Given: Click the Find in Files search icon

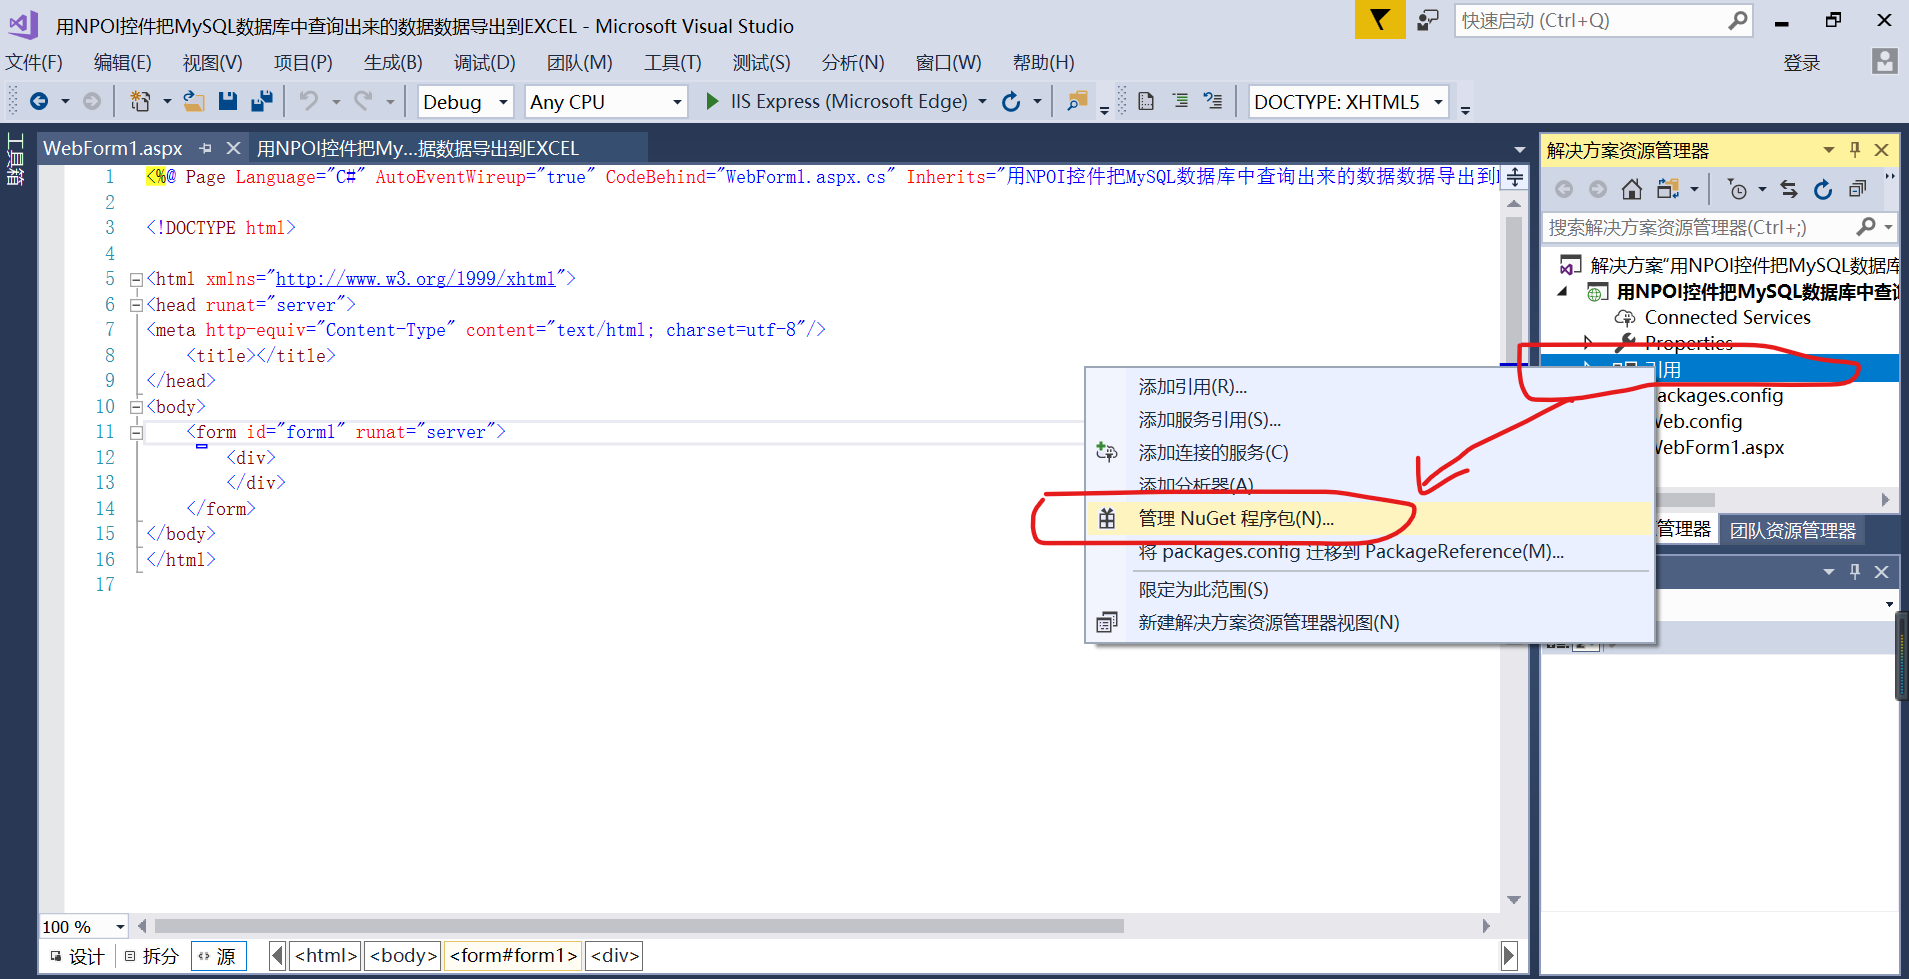Looking at the screenshot, I should [1077, 100].
